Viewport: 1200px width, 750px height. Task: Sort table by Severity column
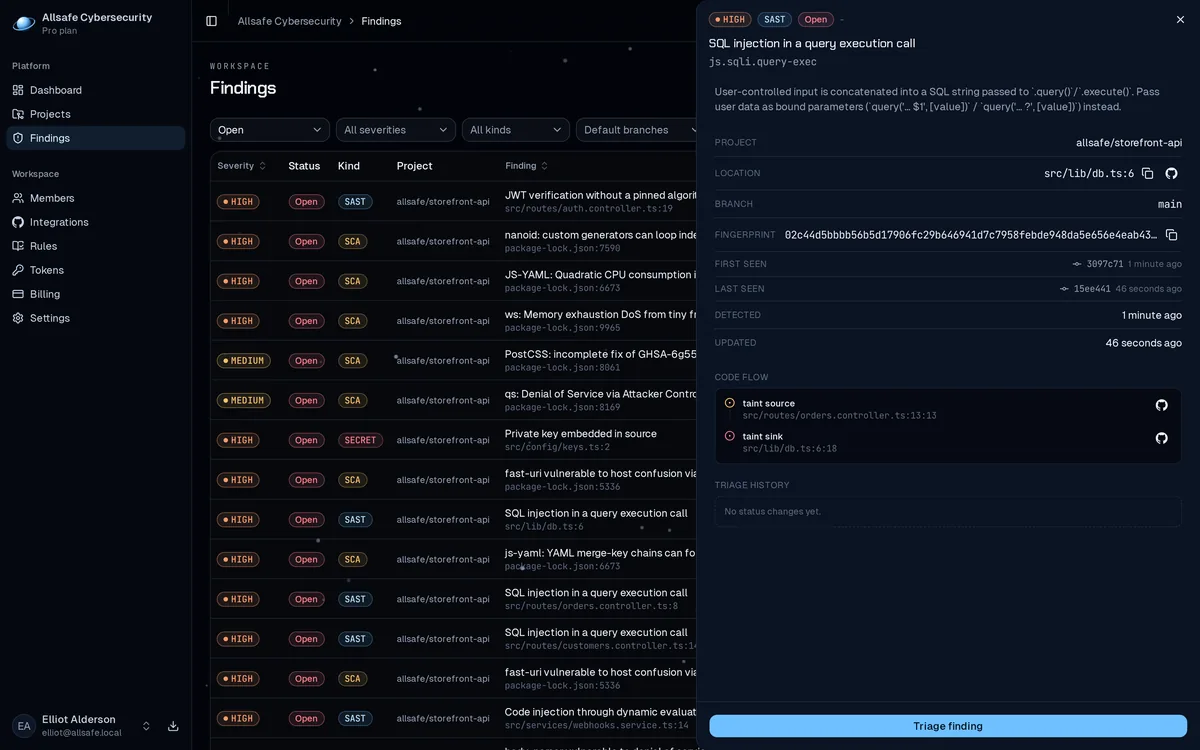(242, 166)
